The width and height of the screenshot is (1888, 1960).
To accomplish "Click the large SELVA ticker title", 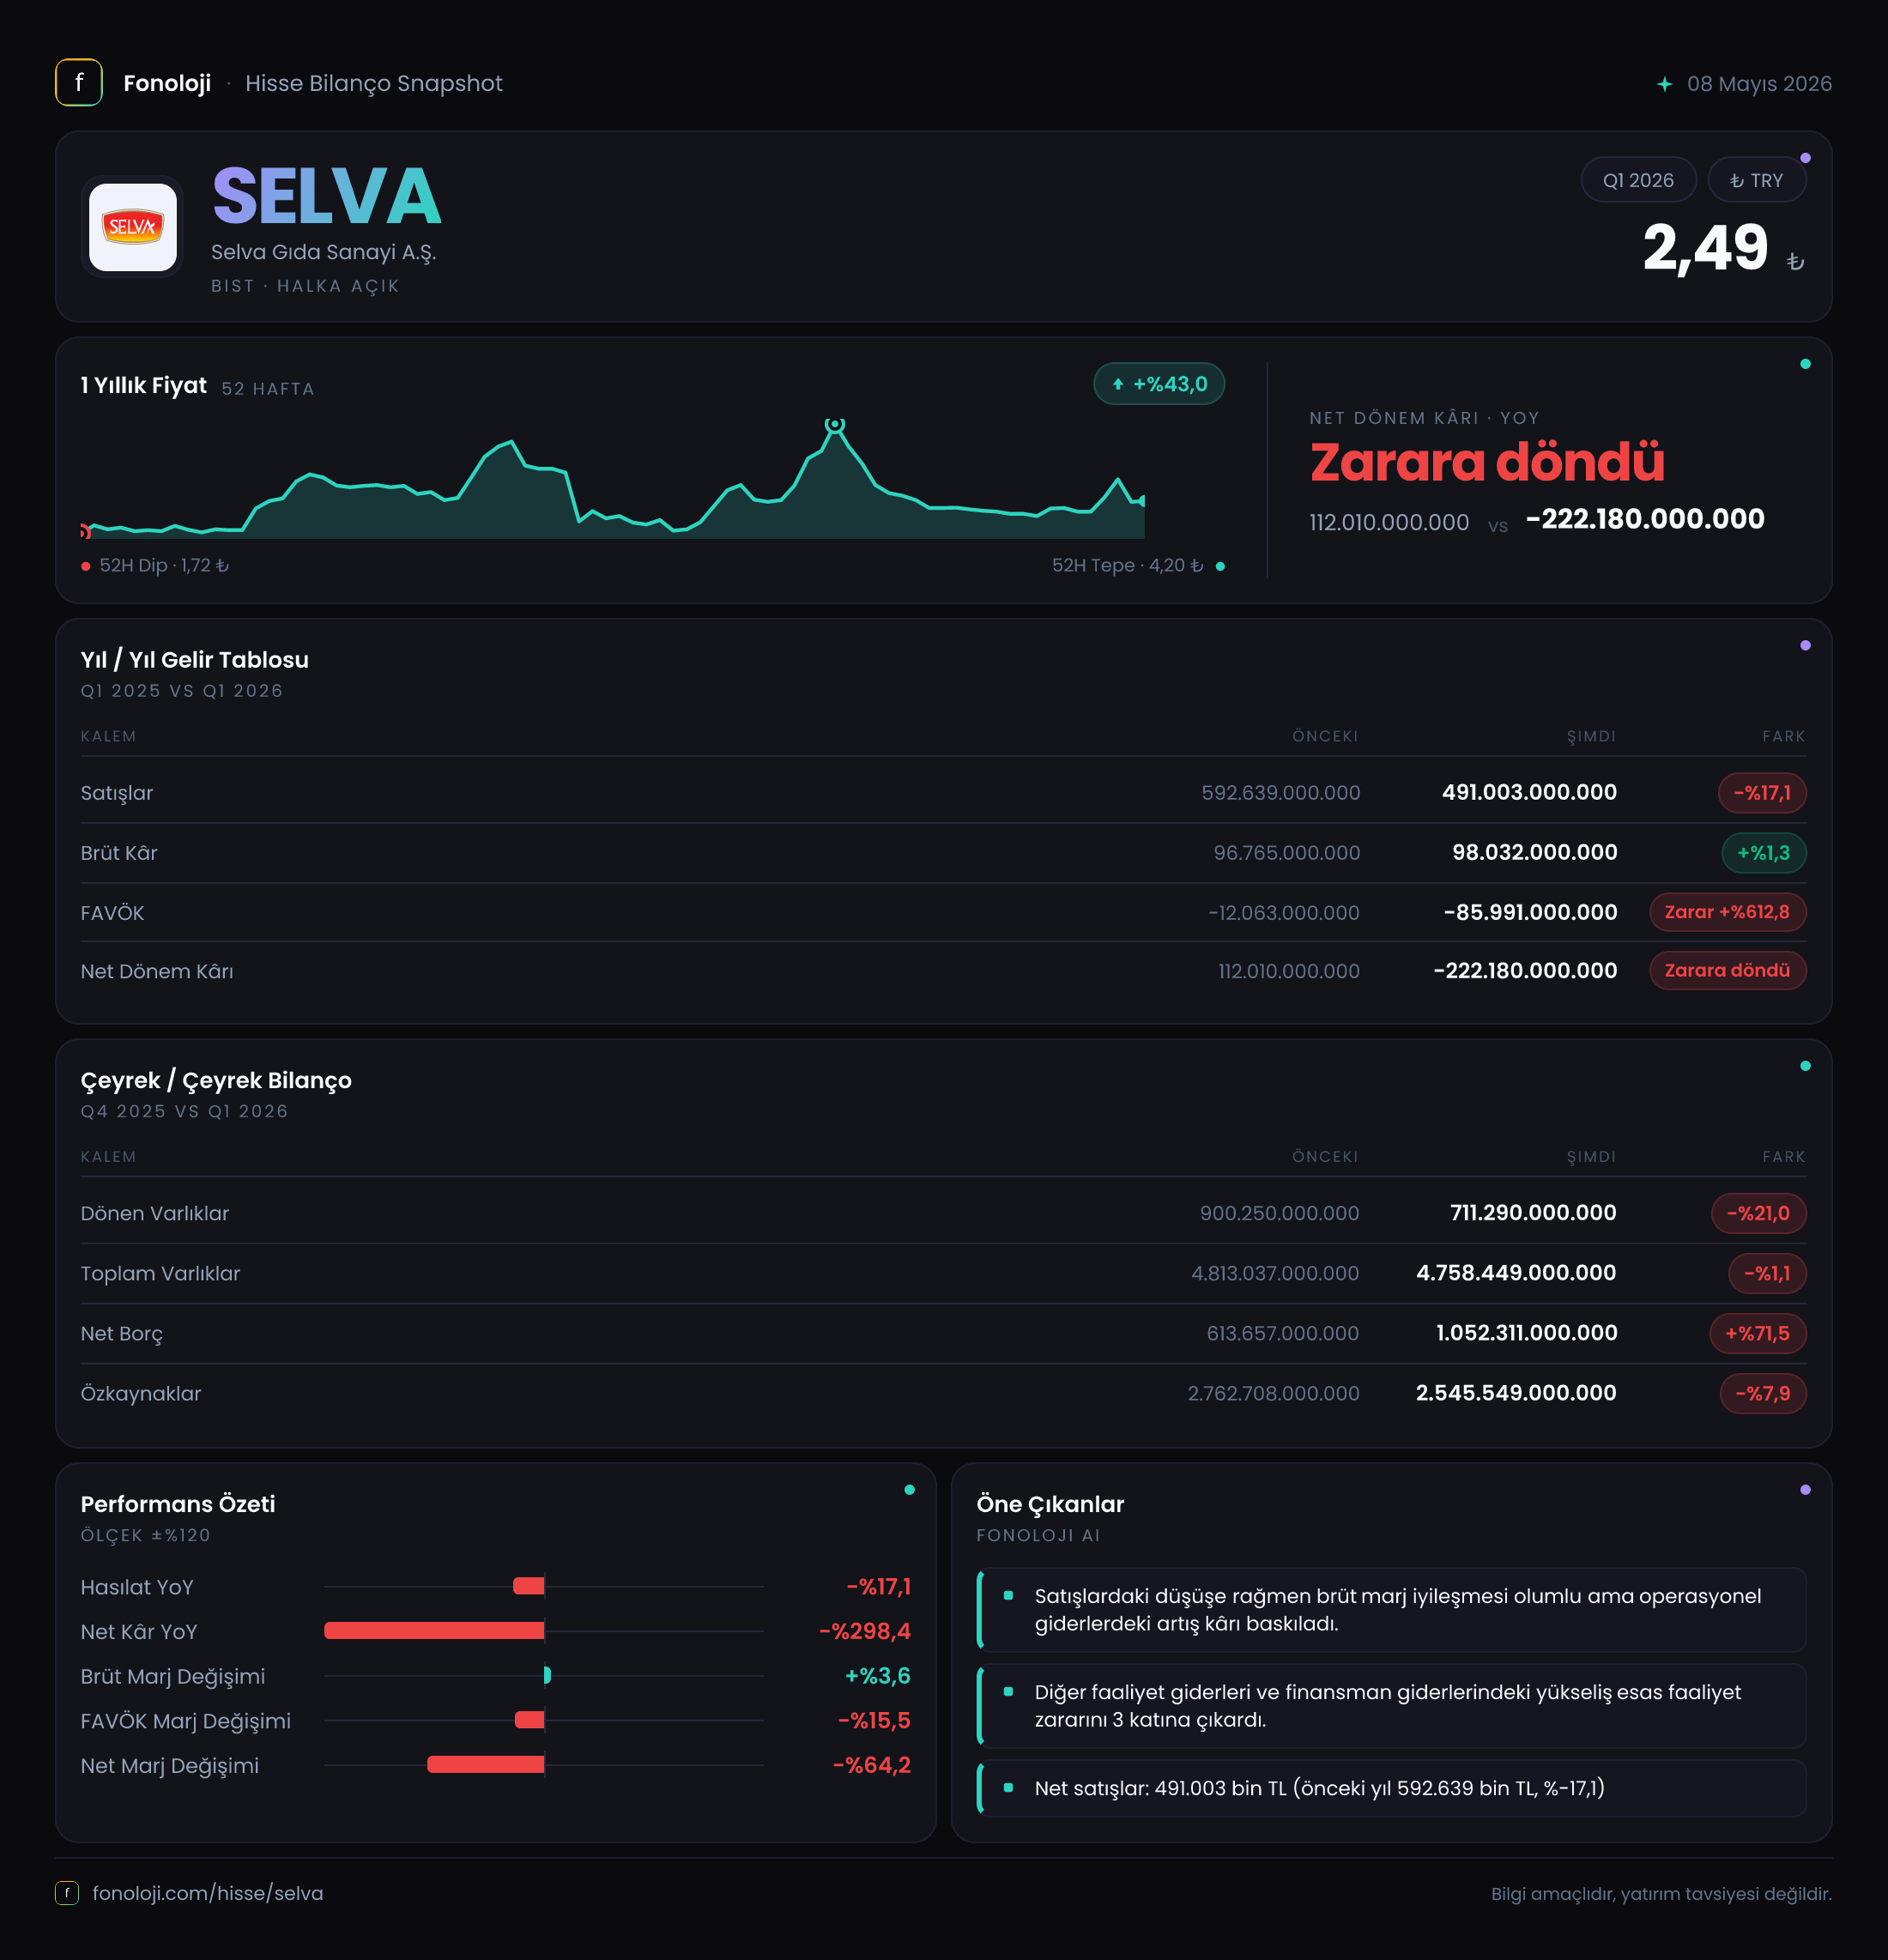I will pos(327,196).
